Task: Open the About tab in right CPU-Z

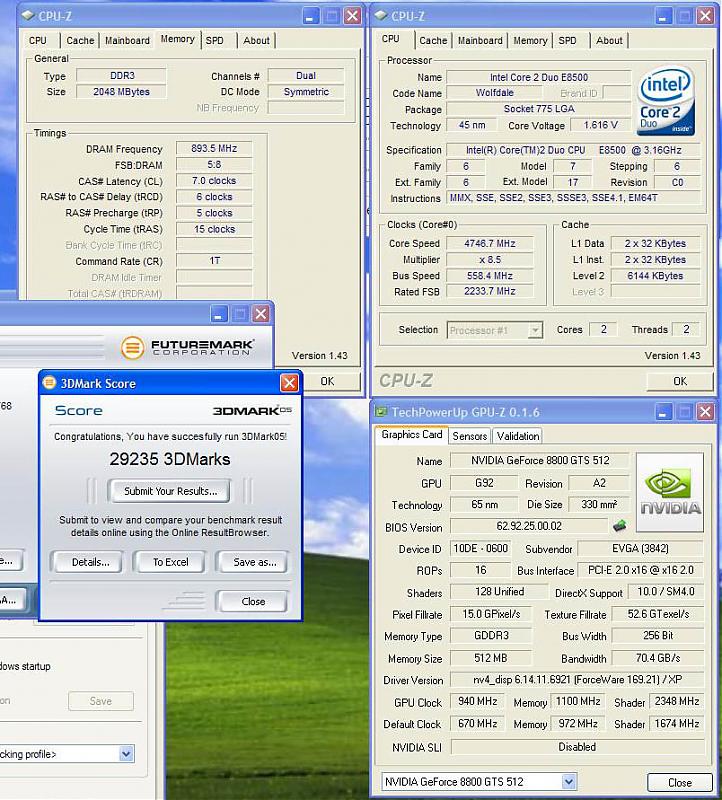Action: click(609, 40)
